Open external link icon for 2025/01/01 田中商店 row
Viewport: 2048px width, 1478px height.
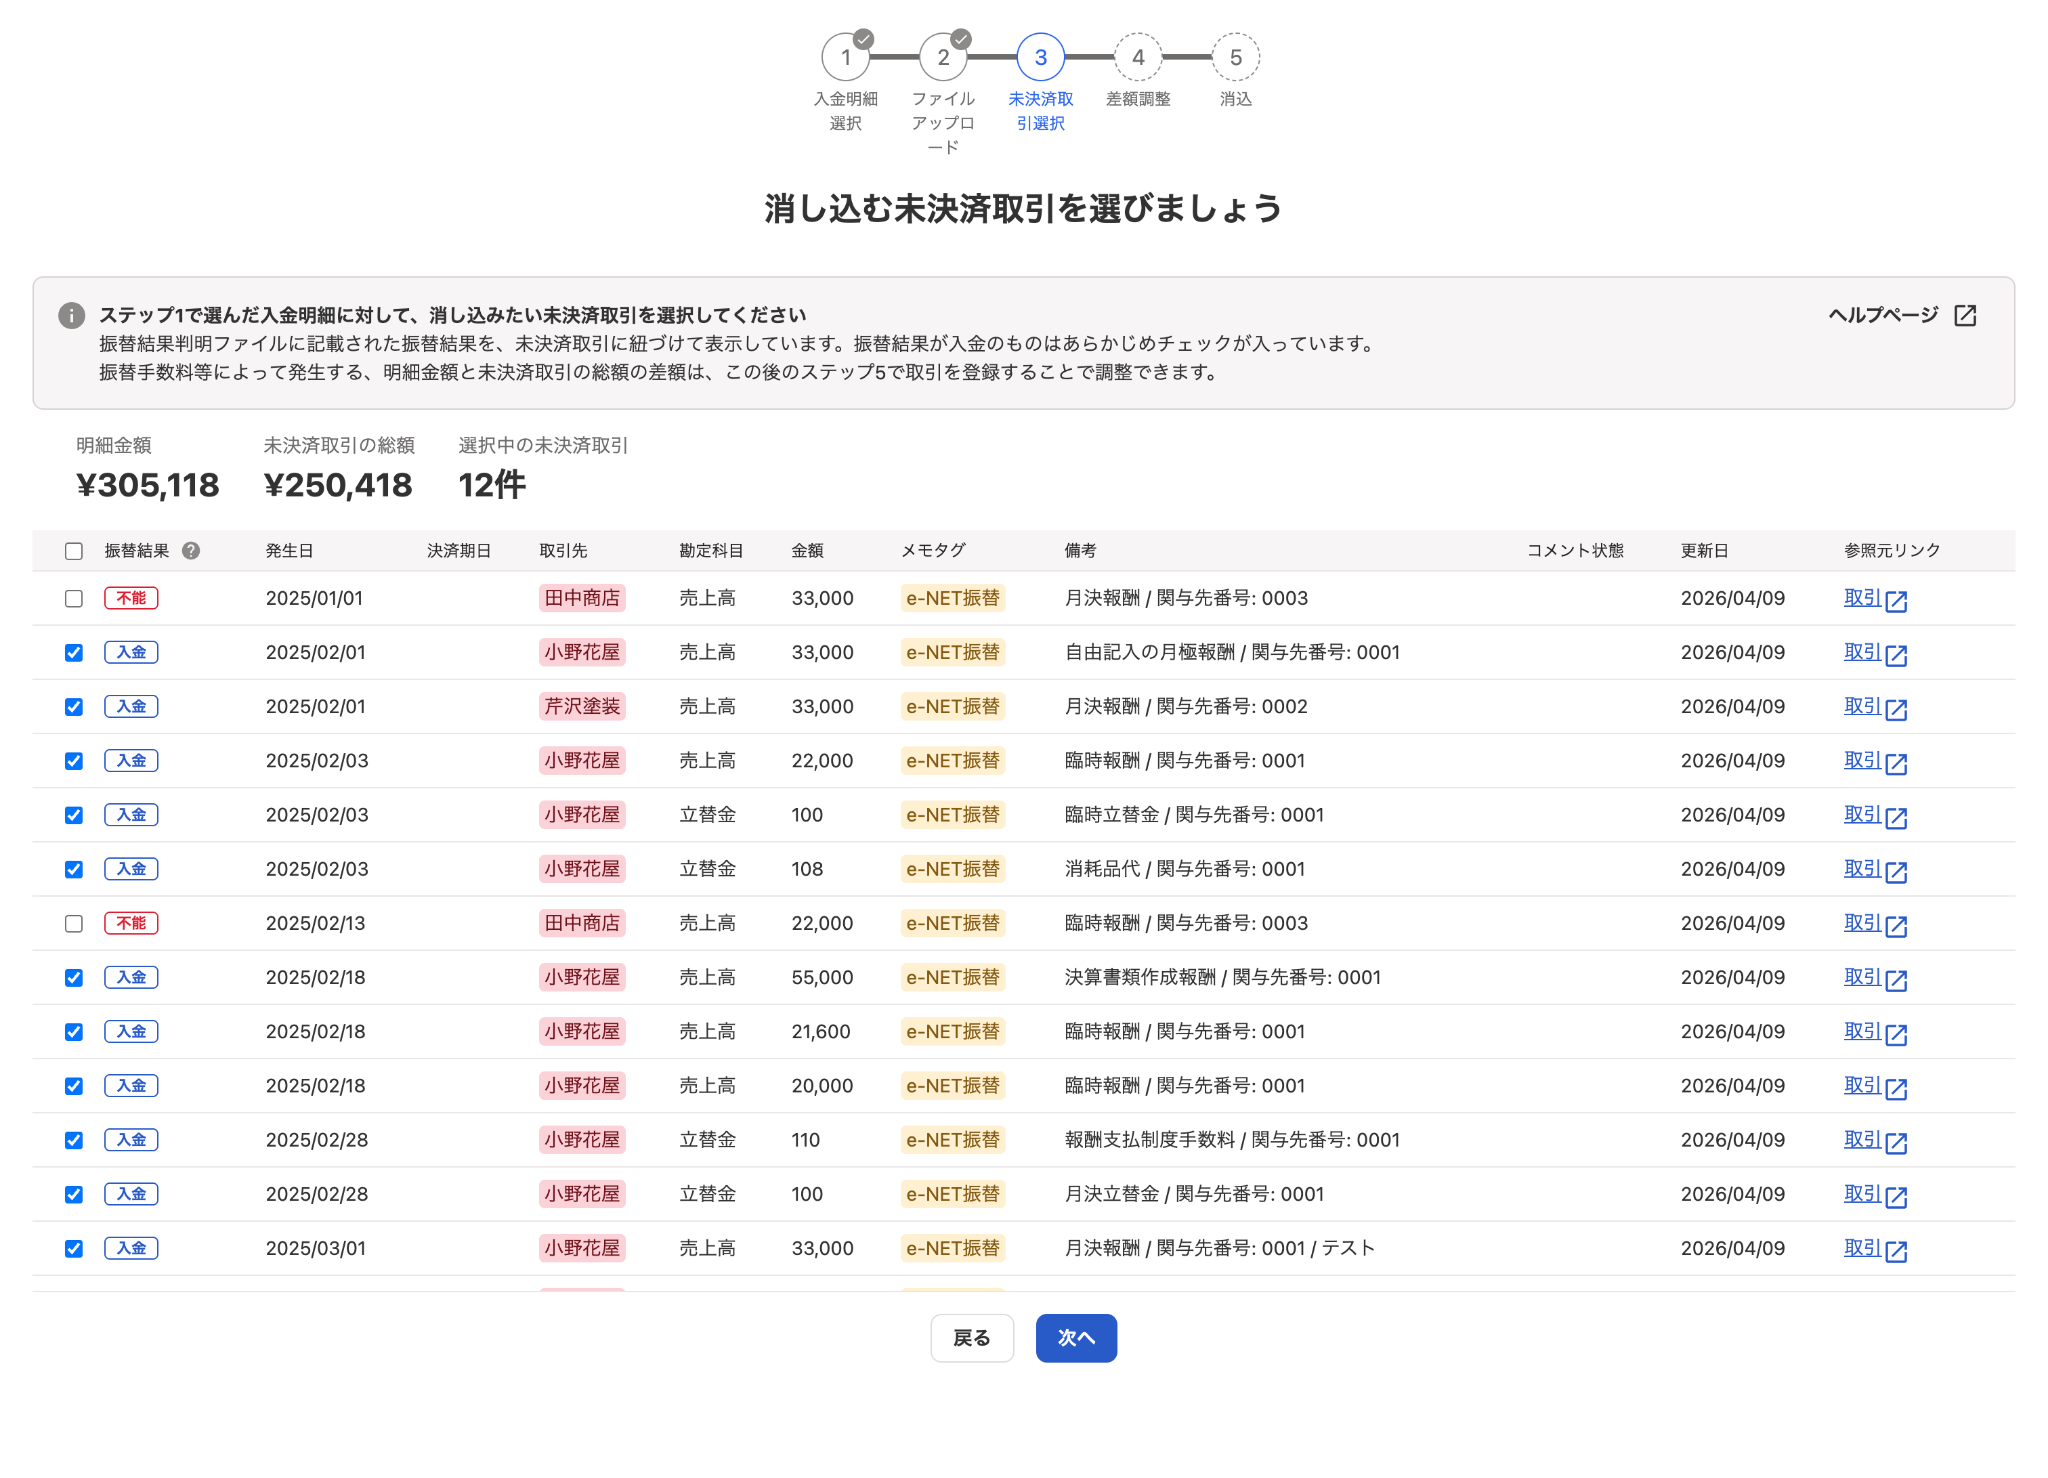pyautogui.click(x=1896, y=601)
